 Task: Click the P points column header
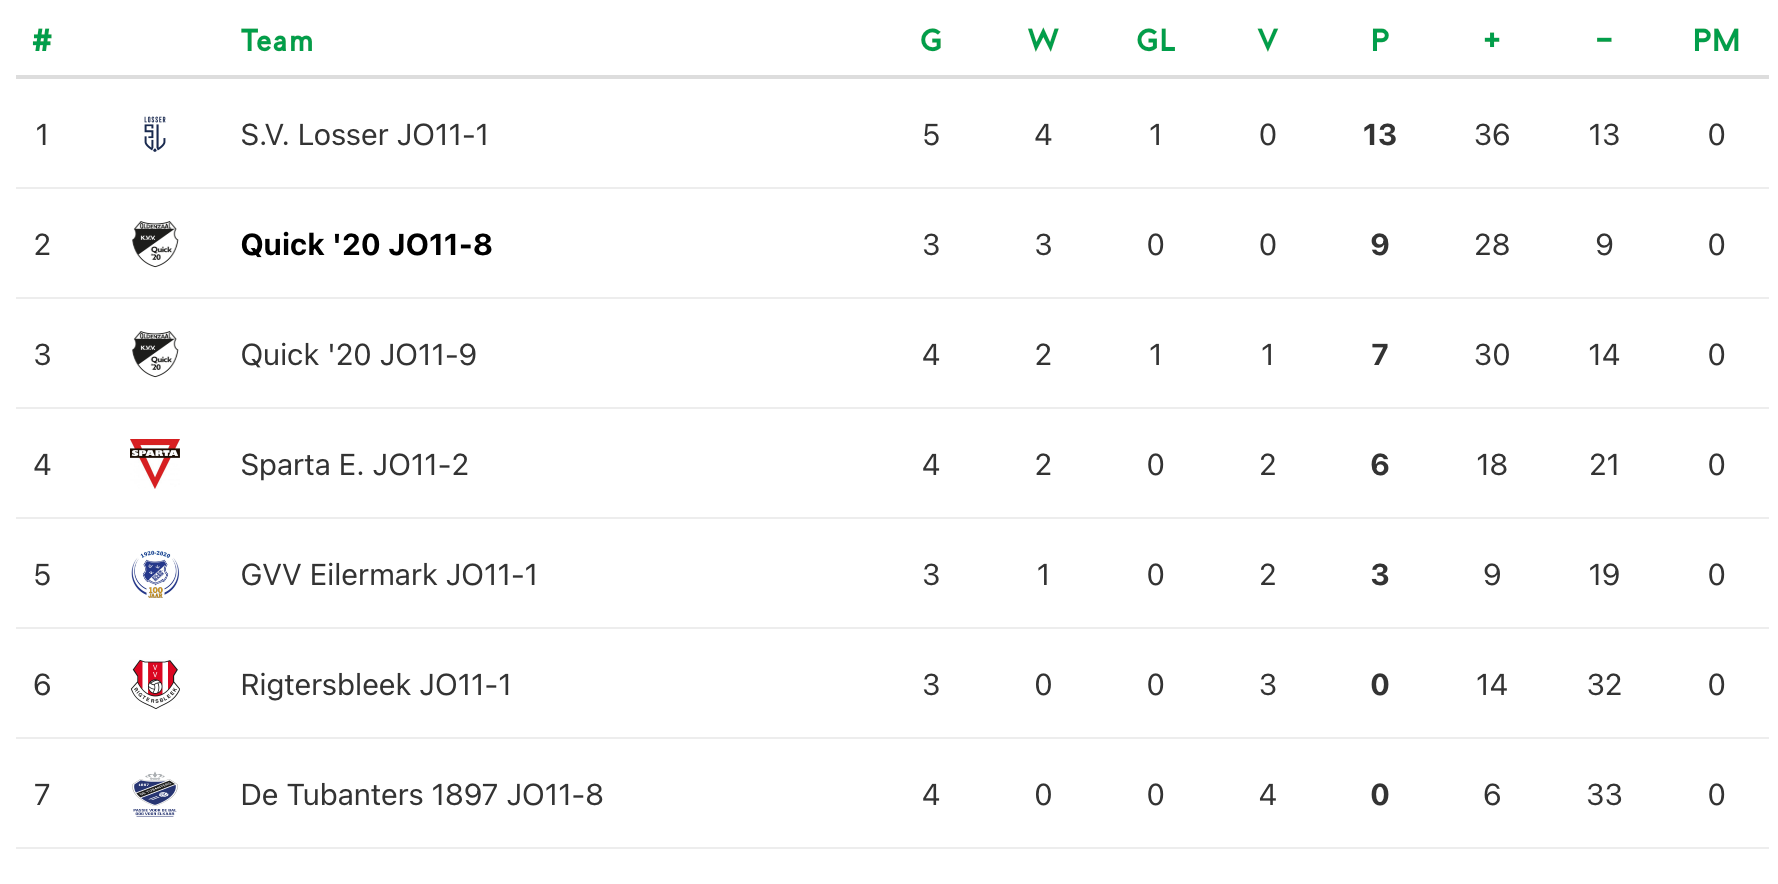[1380, 41]
